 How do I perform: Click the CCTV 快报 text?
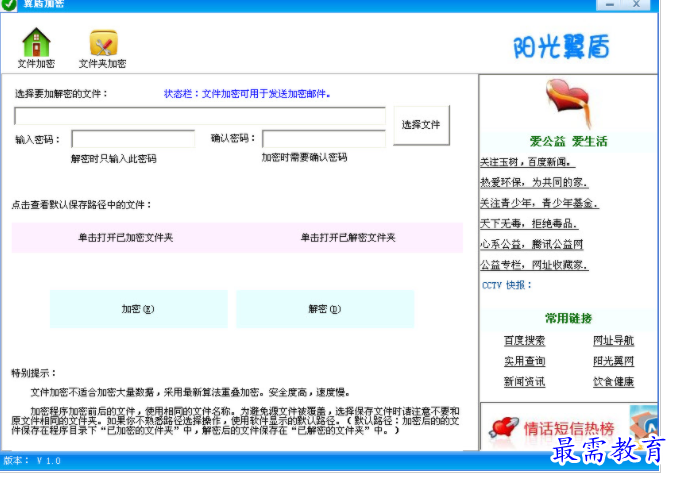click(507, 285)
